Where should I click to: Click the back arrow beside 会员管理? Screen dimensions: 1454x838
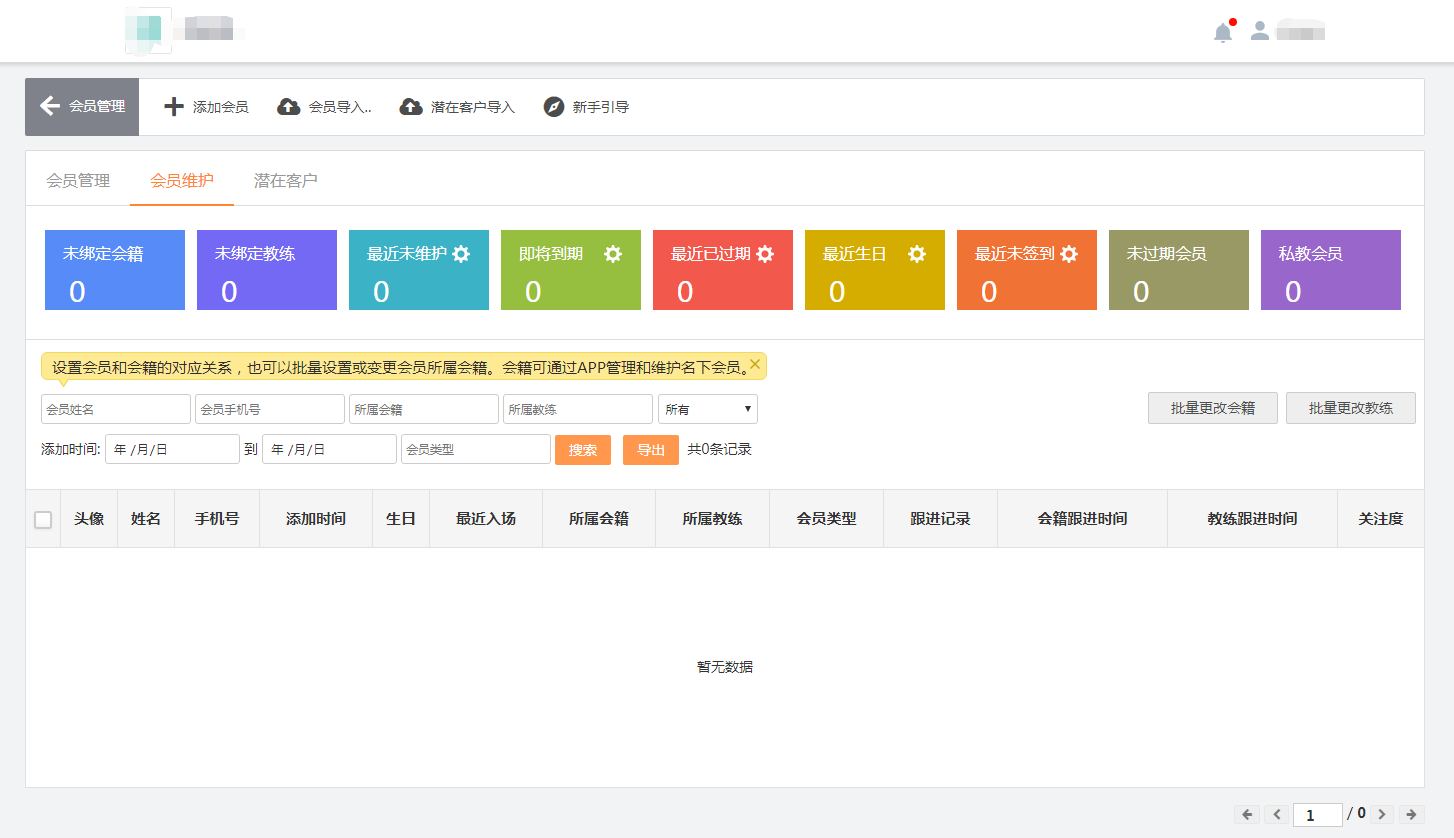click(x=48, y=106)
